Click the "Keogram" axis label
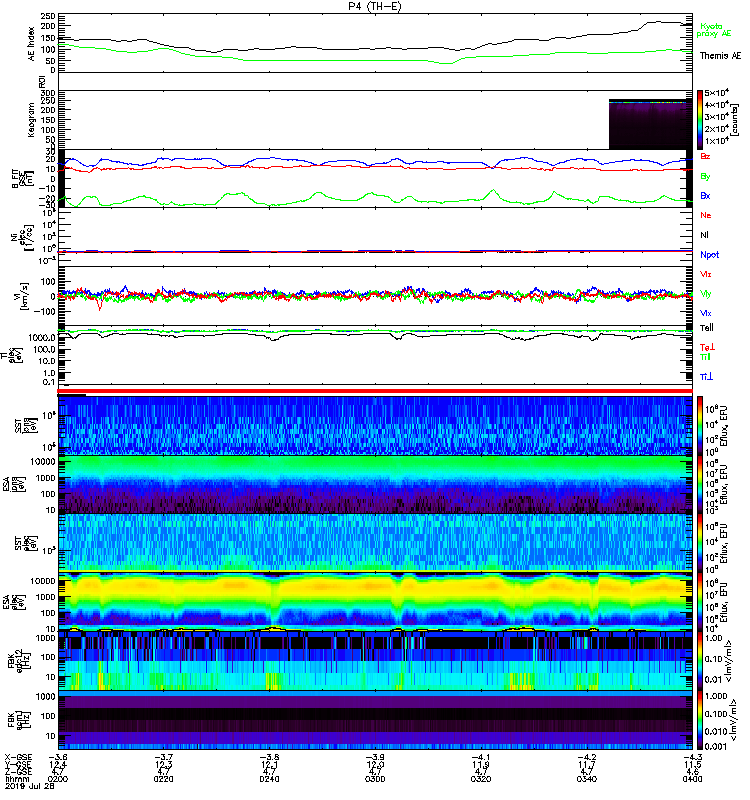This screenshot has height=800, width=750. click(31, 119)
